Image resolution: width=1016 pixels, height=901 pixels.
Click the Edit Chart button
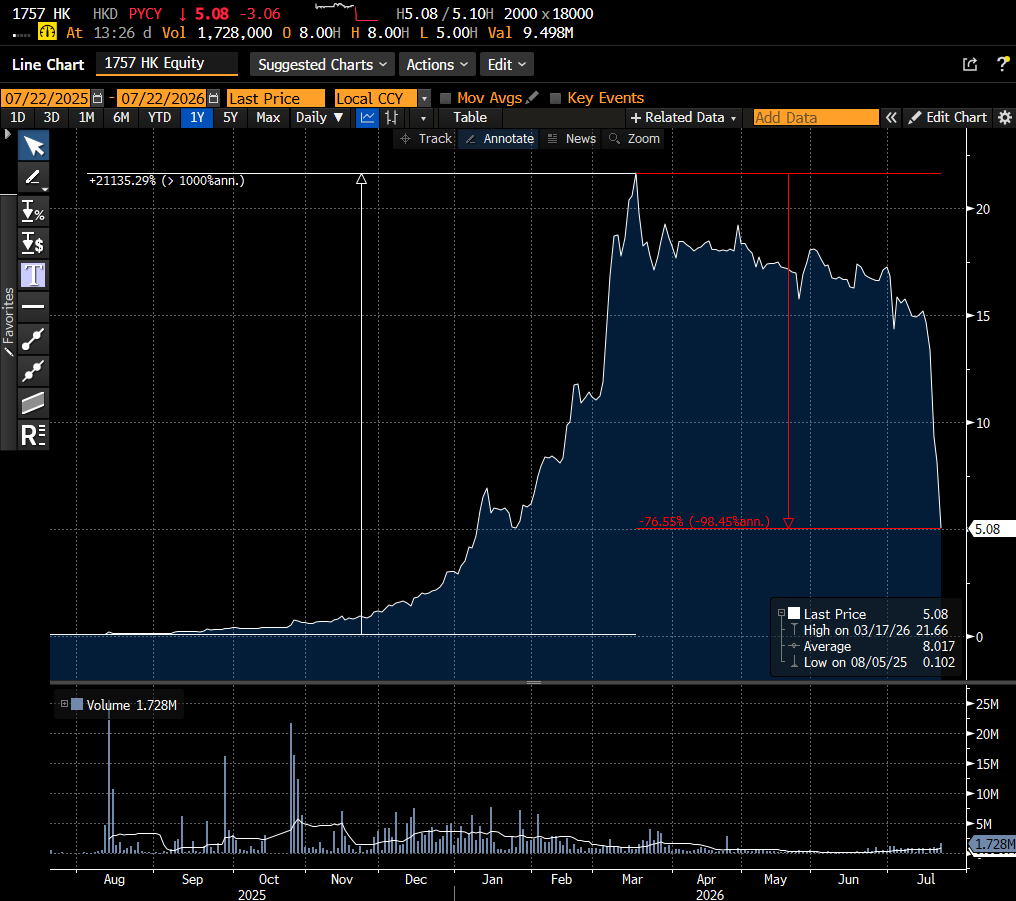[x=947, y=117]
